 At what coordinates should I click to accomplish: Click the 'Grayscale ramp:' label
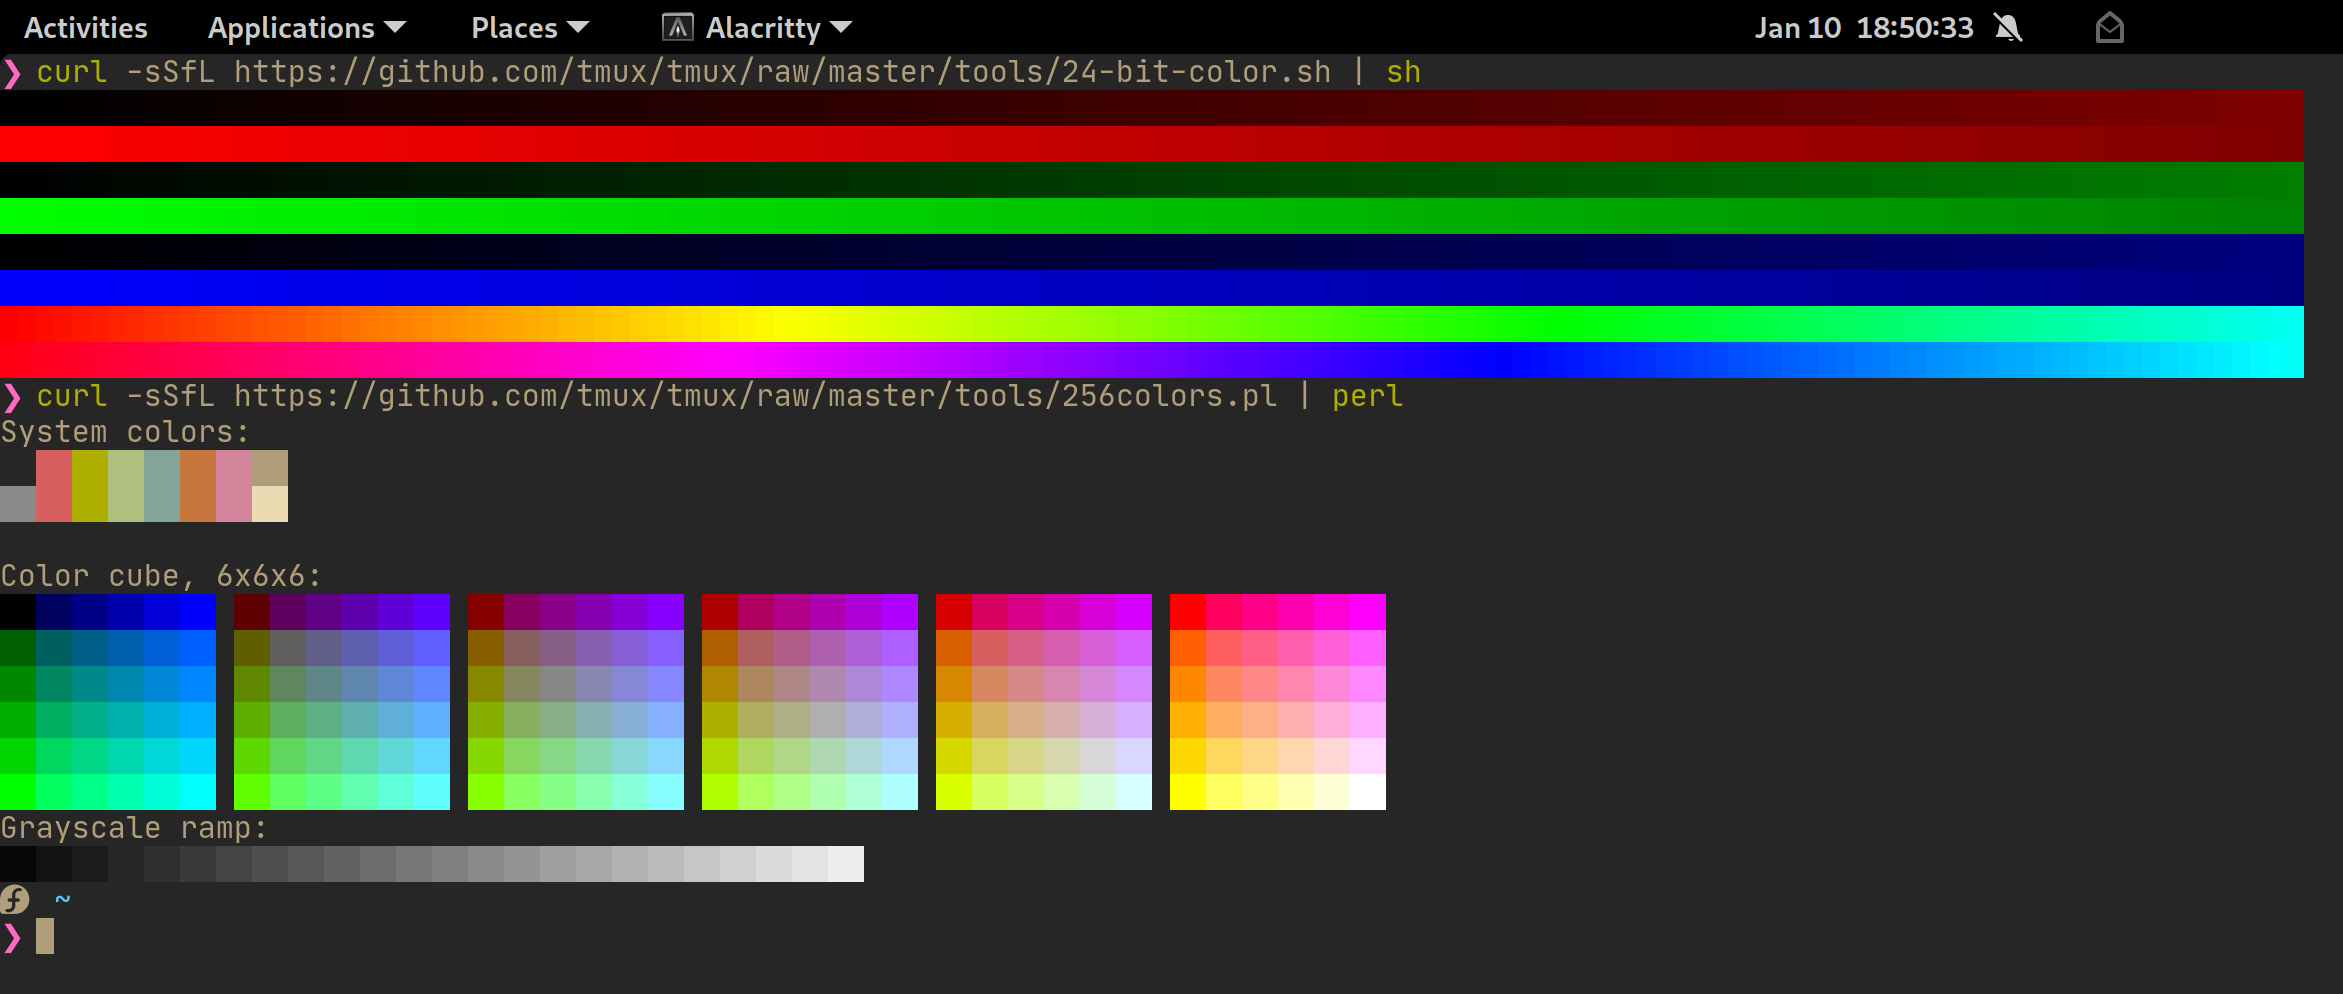(133, 828)
